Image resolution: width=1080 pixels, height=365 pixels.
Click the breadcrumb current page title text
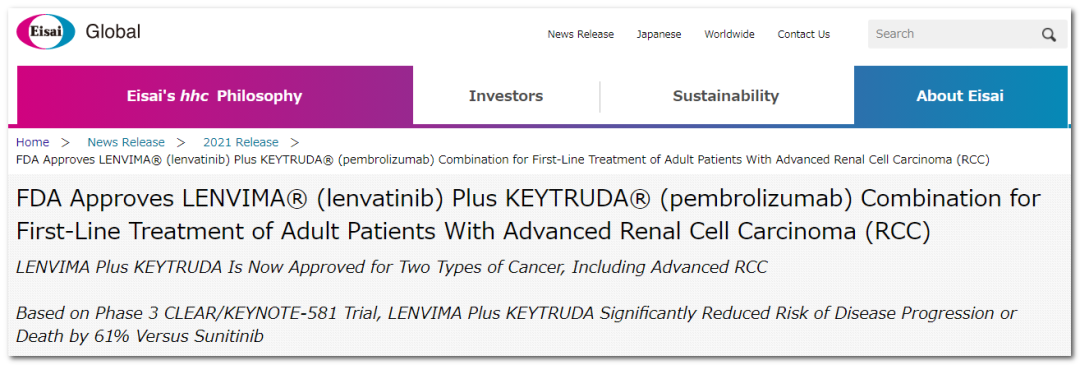tap(503, 160)
